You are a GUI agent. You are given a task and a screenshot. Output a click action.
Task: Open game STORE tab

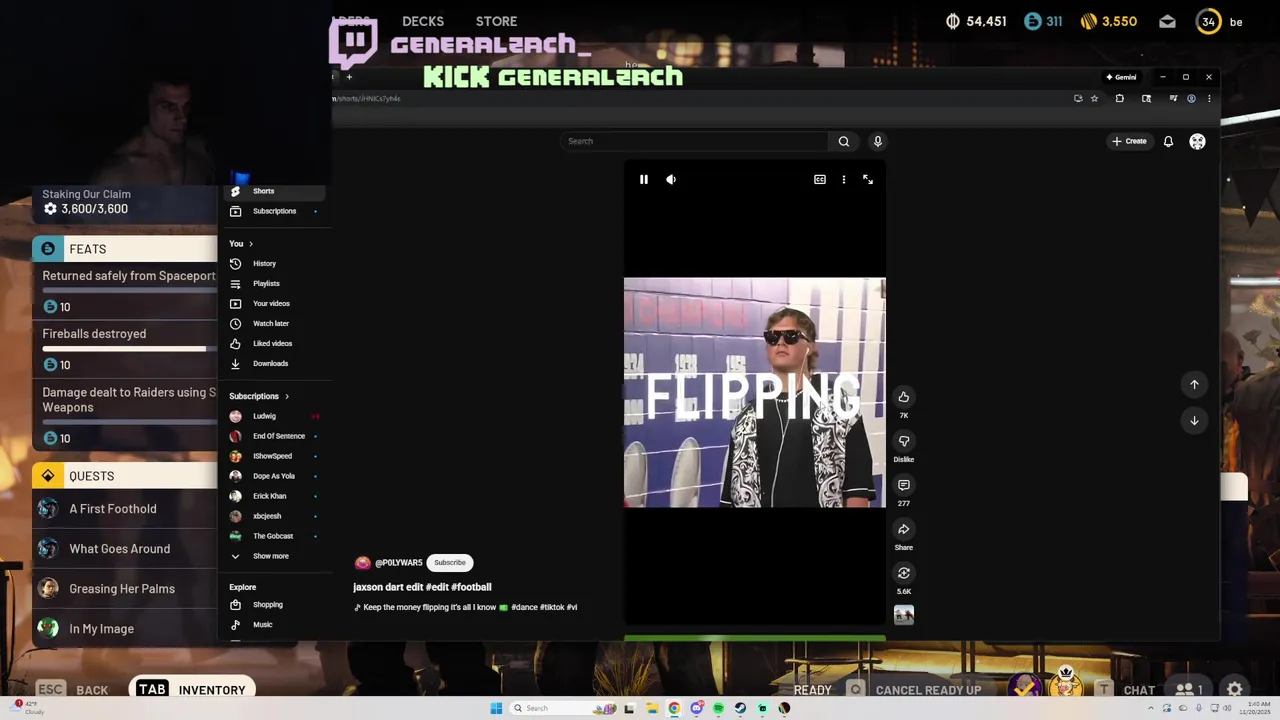click(x=496, y=21)
